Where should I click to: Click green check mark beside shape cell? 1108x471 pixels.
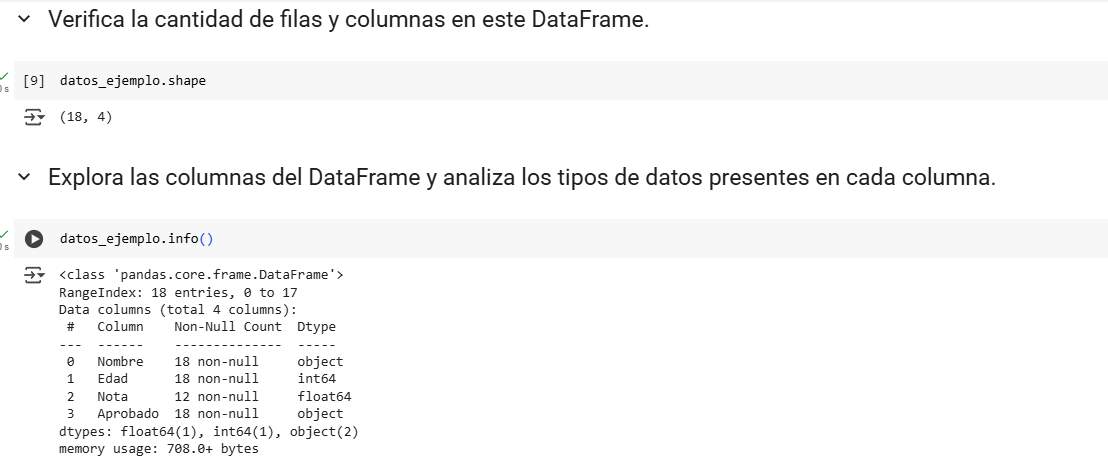[x=5, y=75]
